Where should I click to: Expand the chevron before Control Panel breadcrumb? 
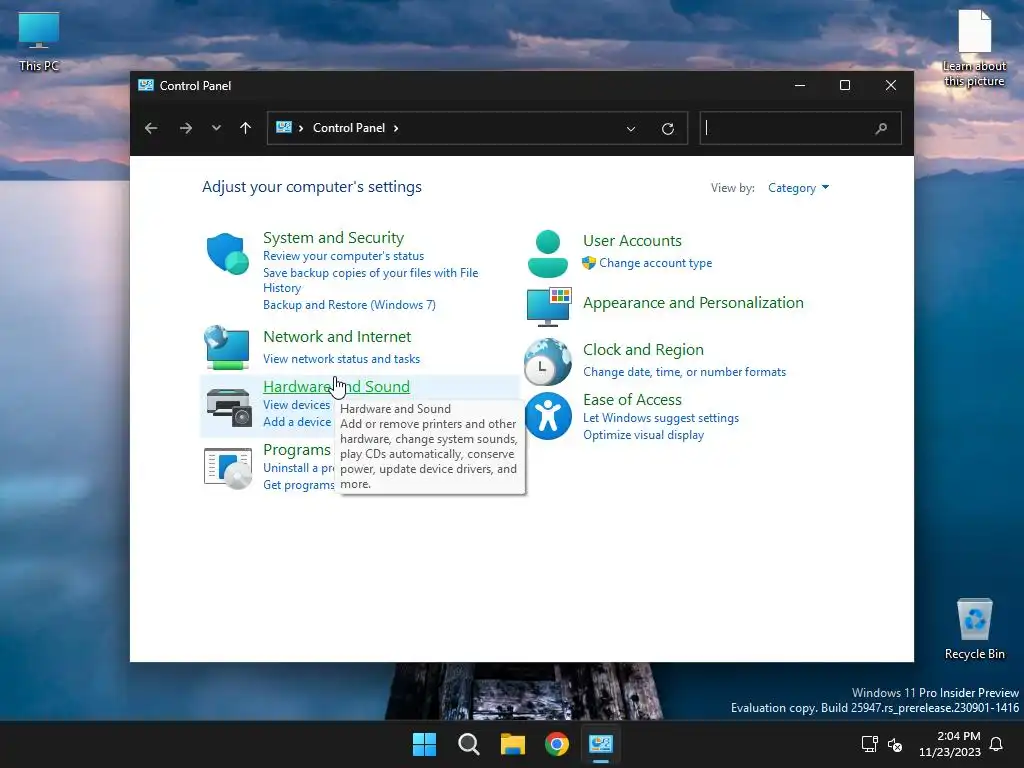(301, 128)
